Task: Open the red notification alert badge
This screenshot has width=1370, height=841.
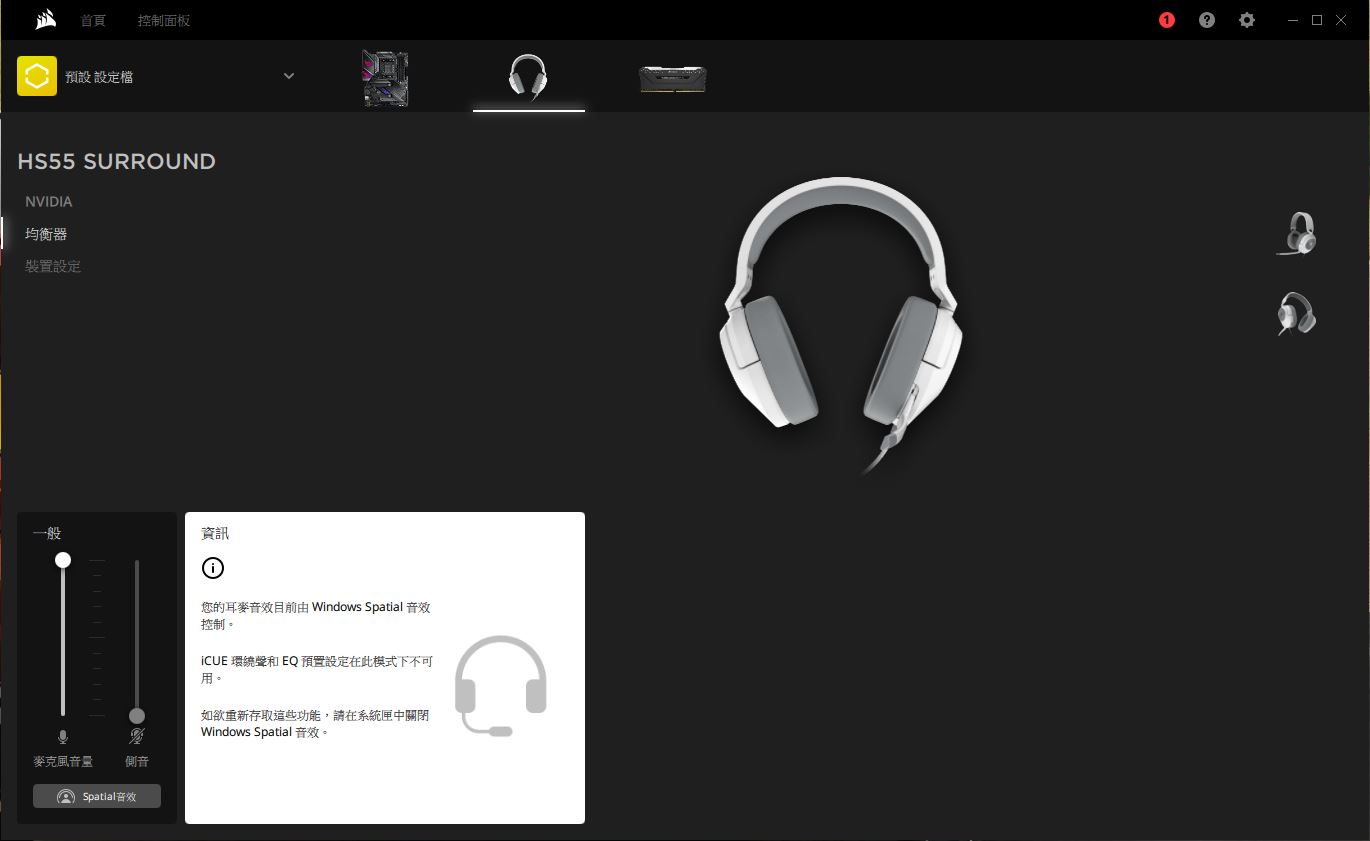Action: pyautogui.click(x=1167, y=20)
